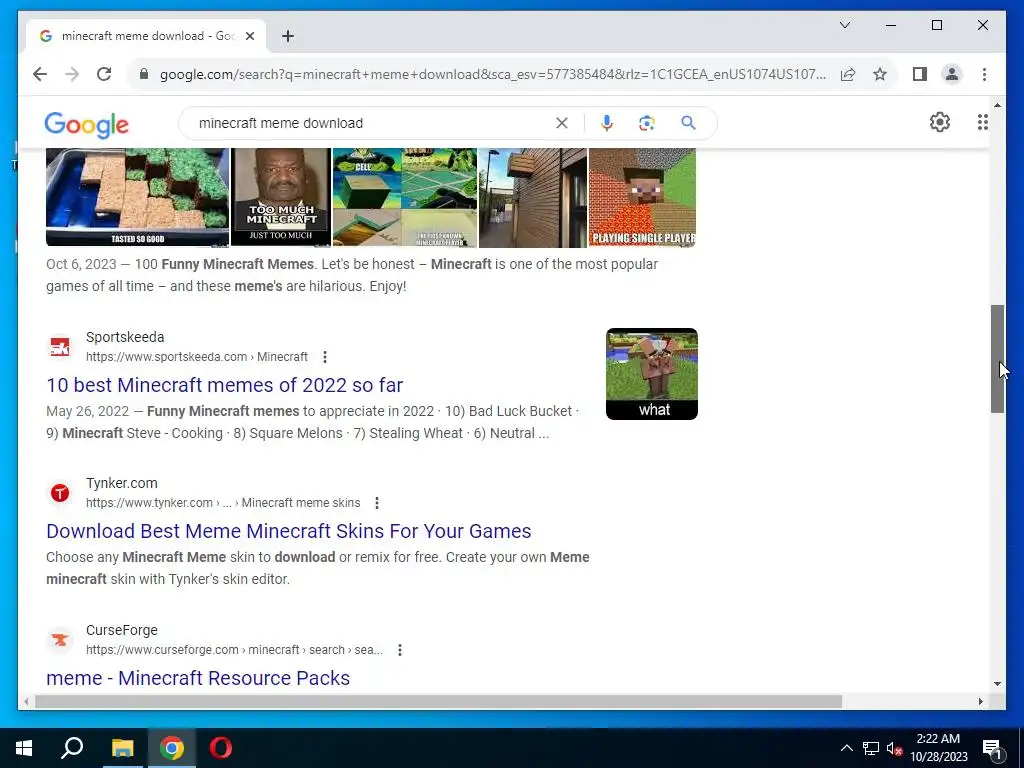Go to Google homepage logo
Viewport: 1024px width, 768px height.
coord(86,124)
